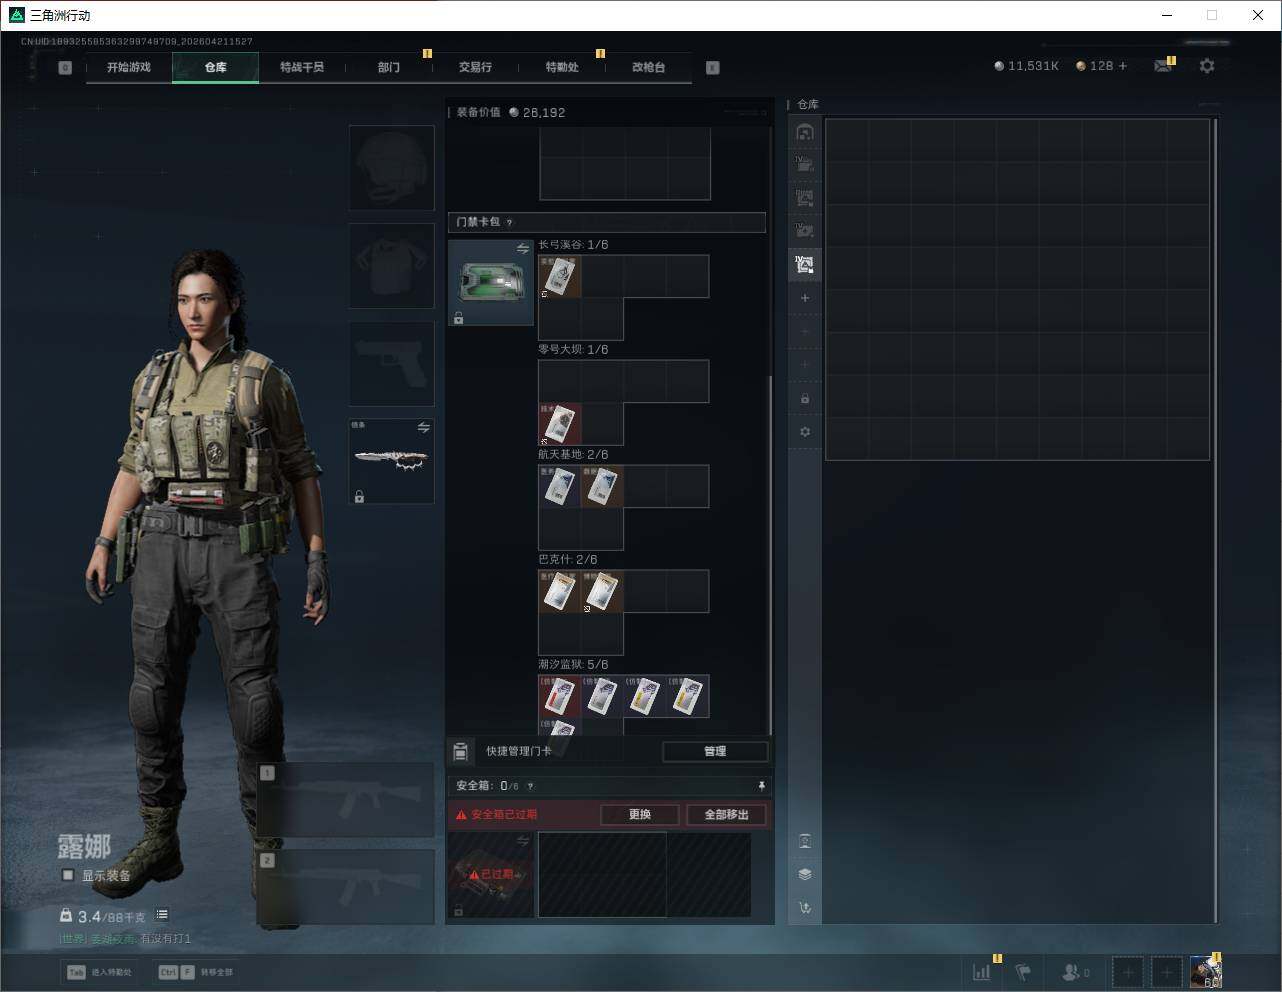Screen dimensions: 1282x992
Task: Click primary weapon slot 2
Action: [x=346, y=887]
